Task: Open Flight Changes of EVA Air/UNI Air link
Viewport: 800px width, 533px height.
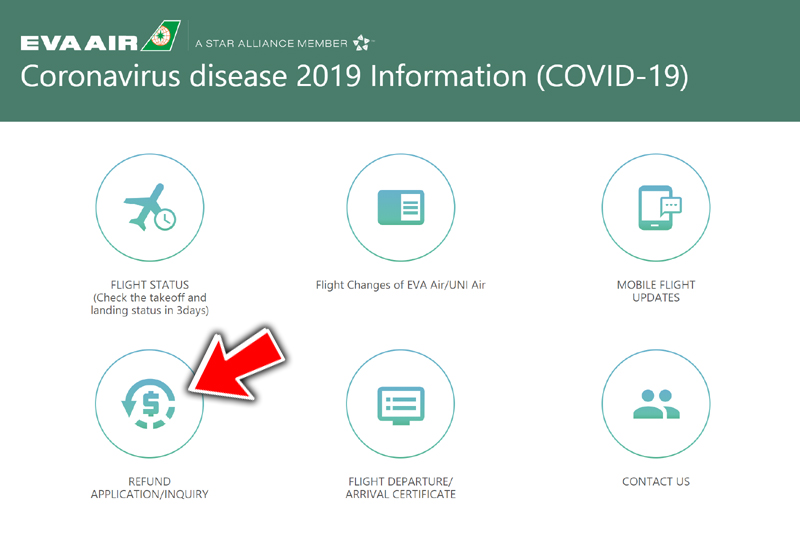Action: [x=401, y=285]
